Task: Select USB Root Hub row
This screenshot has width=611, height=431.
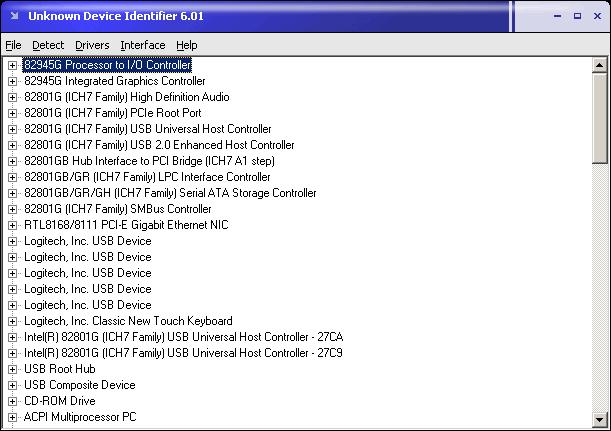Action: click(60, 369)
